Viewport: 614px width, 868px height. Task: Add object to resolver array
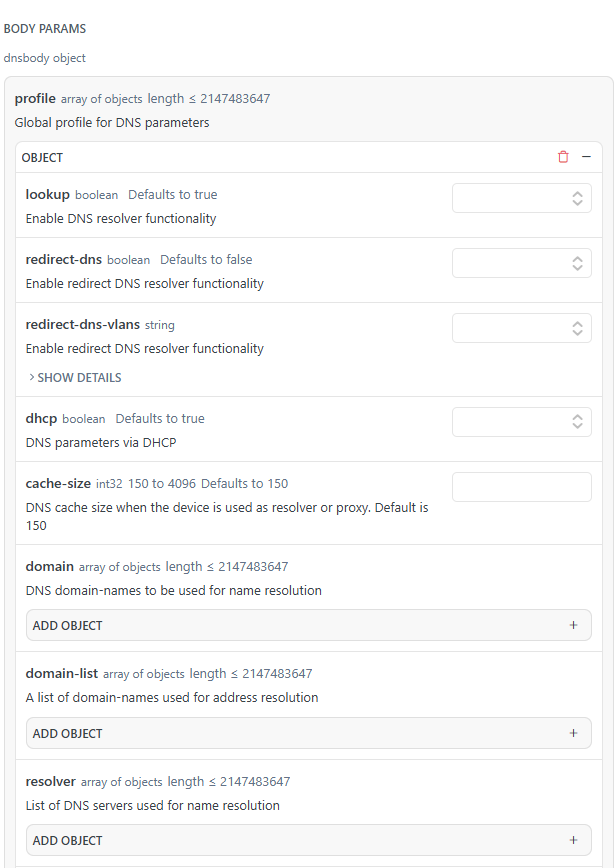[309, 840]
